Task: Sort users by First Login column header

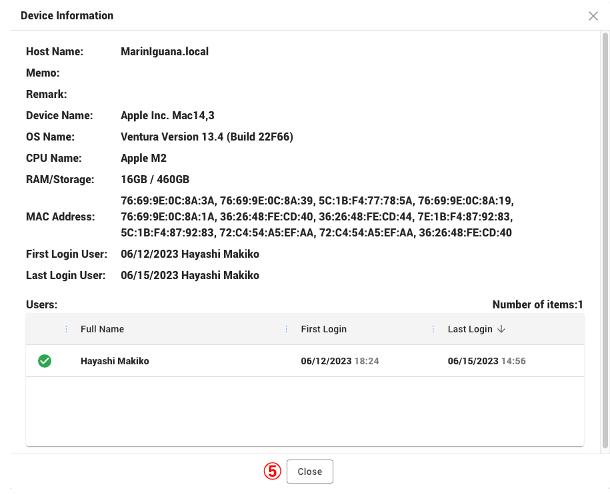Action: [323, 329]
